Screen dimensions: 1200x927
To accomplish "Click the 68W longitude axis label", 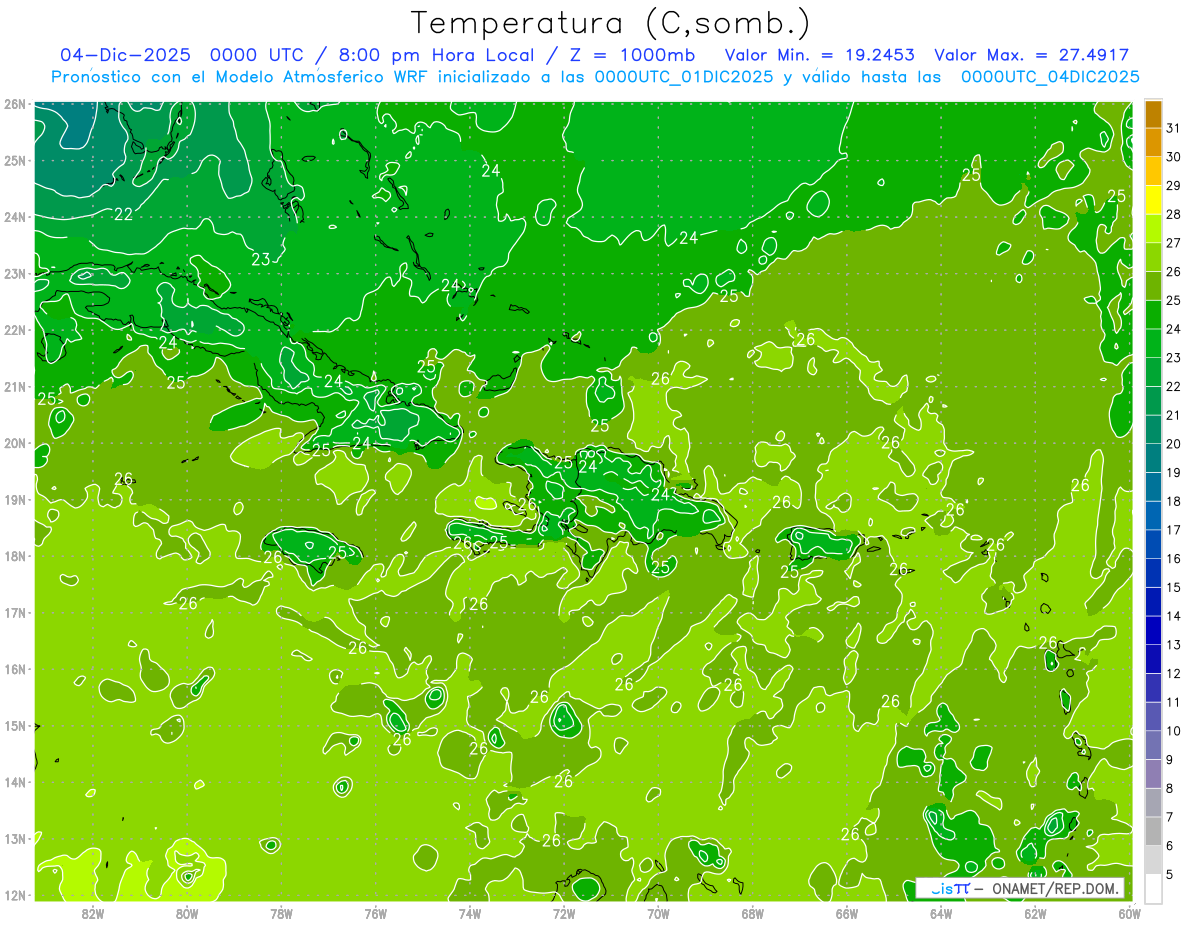I will [752, 912].
